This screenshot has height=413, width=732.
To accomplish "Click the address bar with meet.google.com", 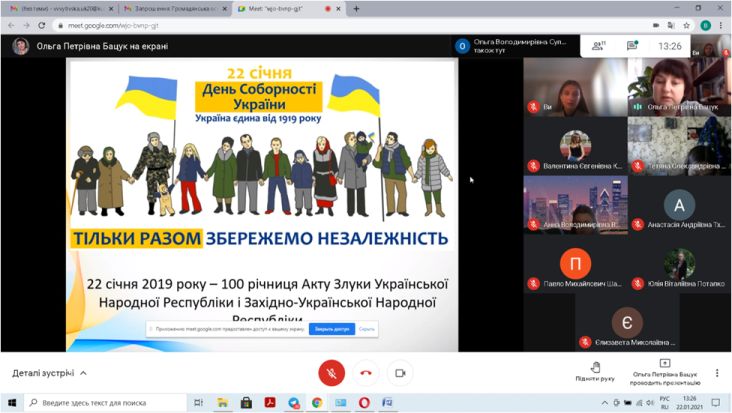I will coord(300,25).
